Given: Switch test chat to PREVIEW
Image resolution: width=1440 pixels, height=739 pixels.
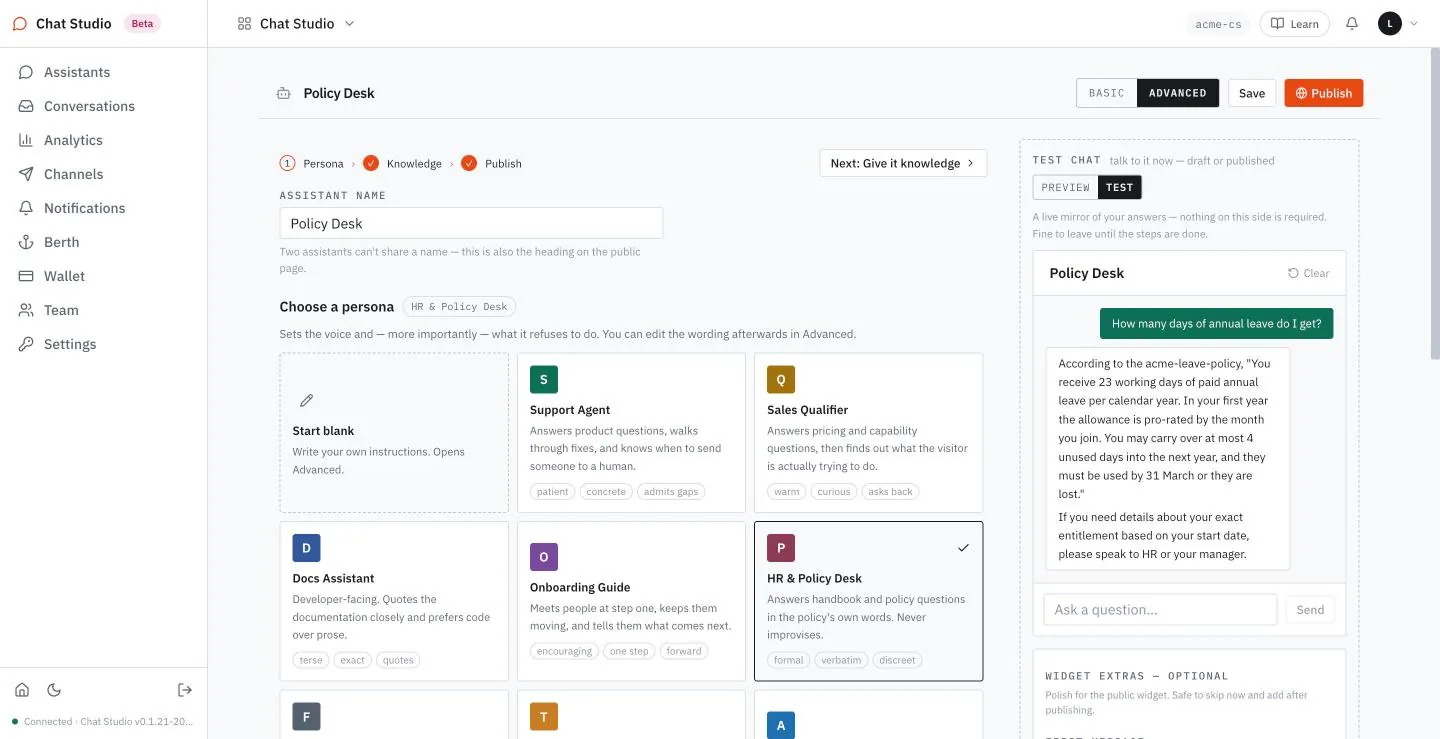Looking at the screenshot, I should pyautogui.click(x=1066, y=187).
